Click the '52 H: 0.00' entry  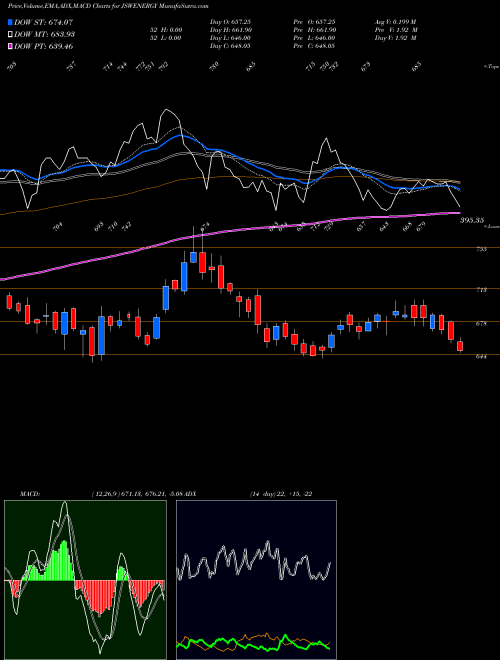point(165,30)
